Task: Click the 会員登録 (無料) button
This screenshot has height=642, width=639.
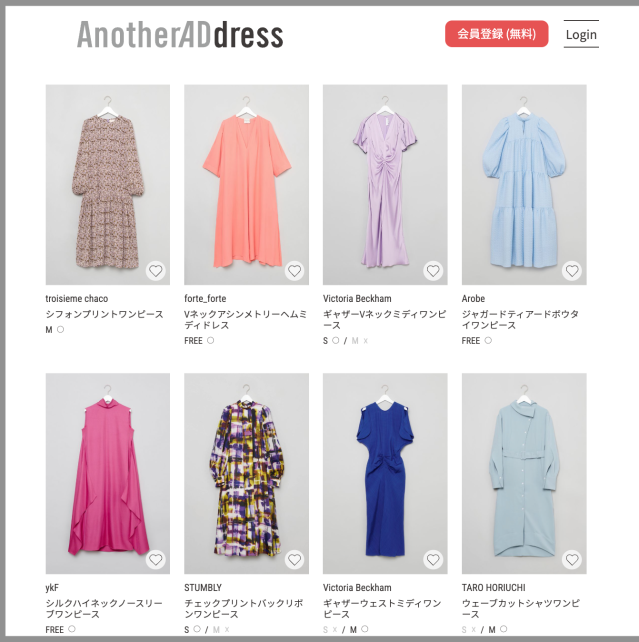Action: coord(497,34)
